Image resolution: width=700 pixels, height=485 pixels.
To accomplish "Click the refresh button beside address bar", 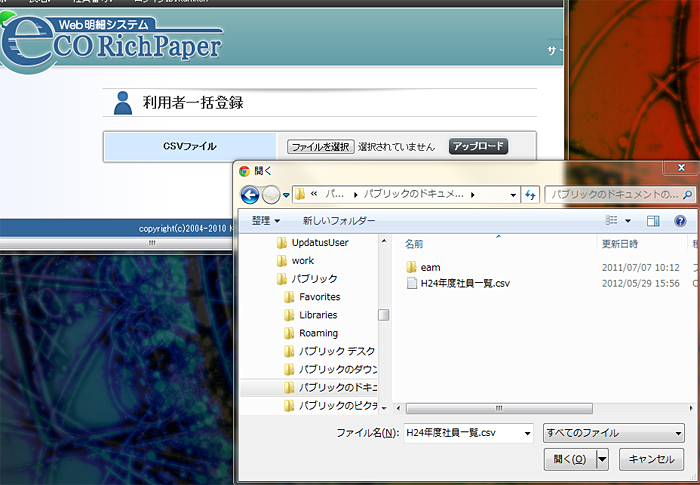I will pyautogui.click(x=530, y=195).
